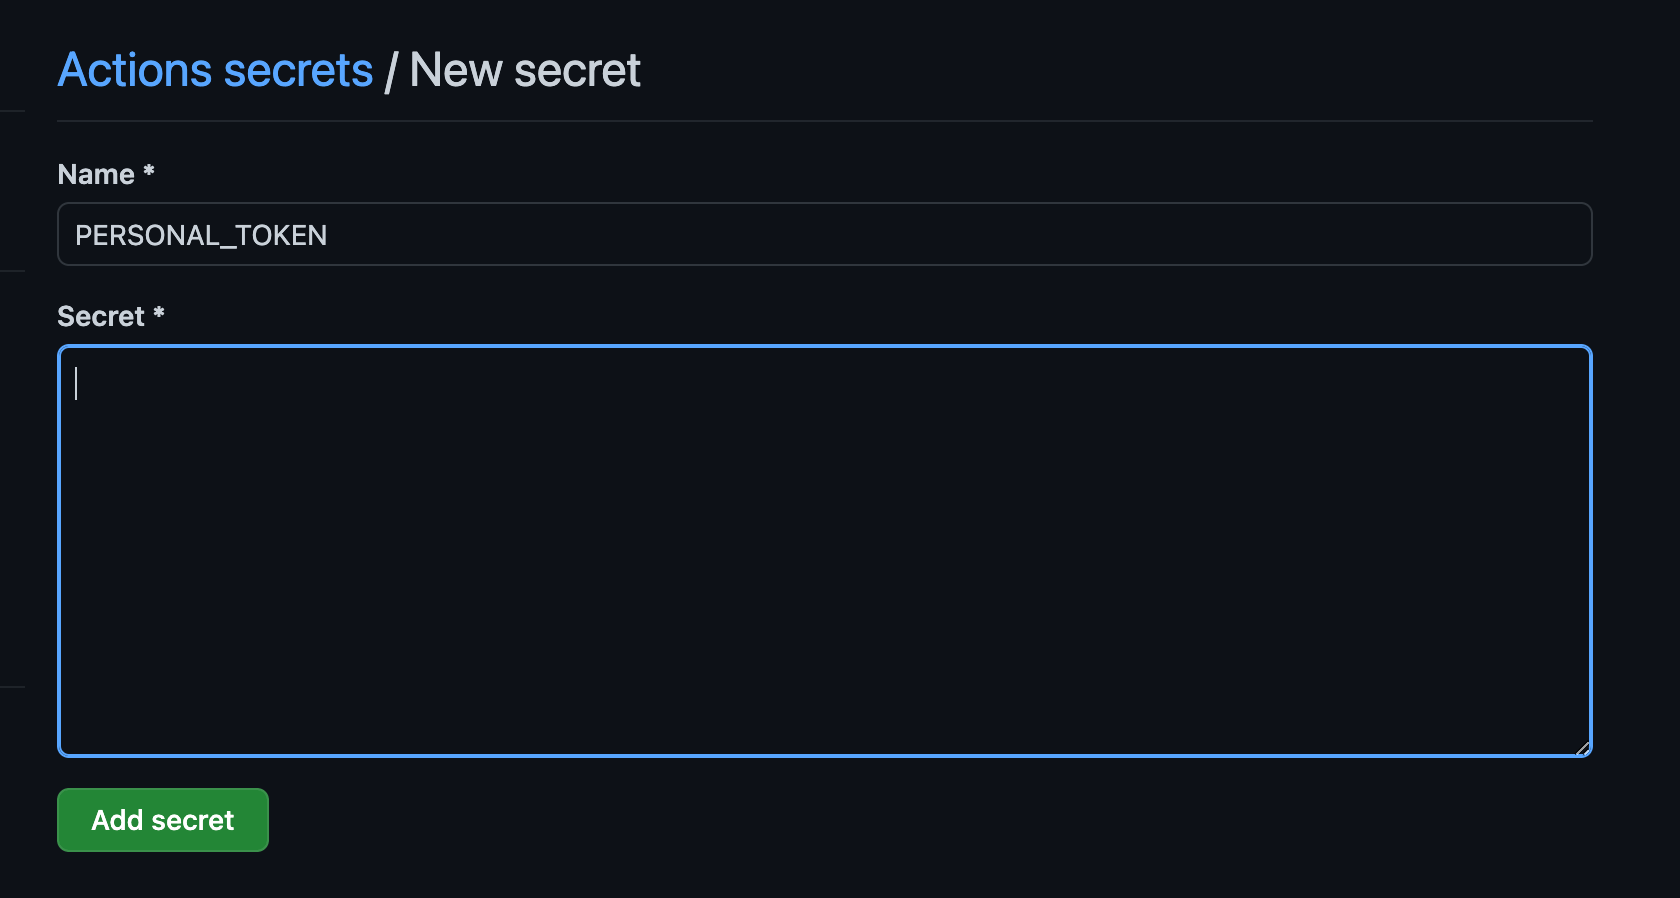Click the required asterisk beside Name
This screenshot has height=898, width=1680.
point(147,173)
